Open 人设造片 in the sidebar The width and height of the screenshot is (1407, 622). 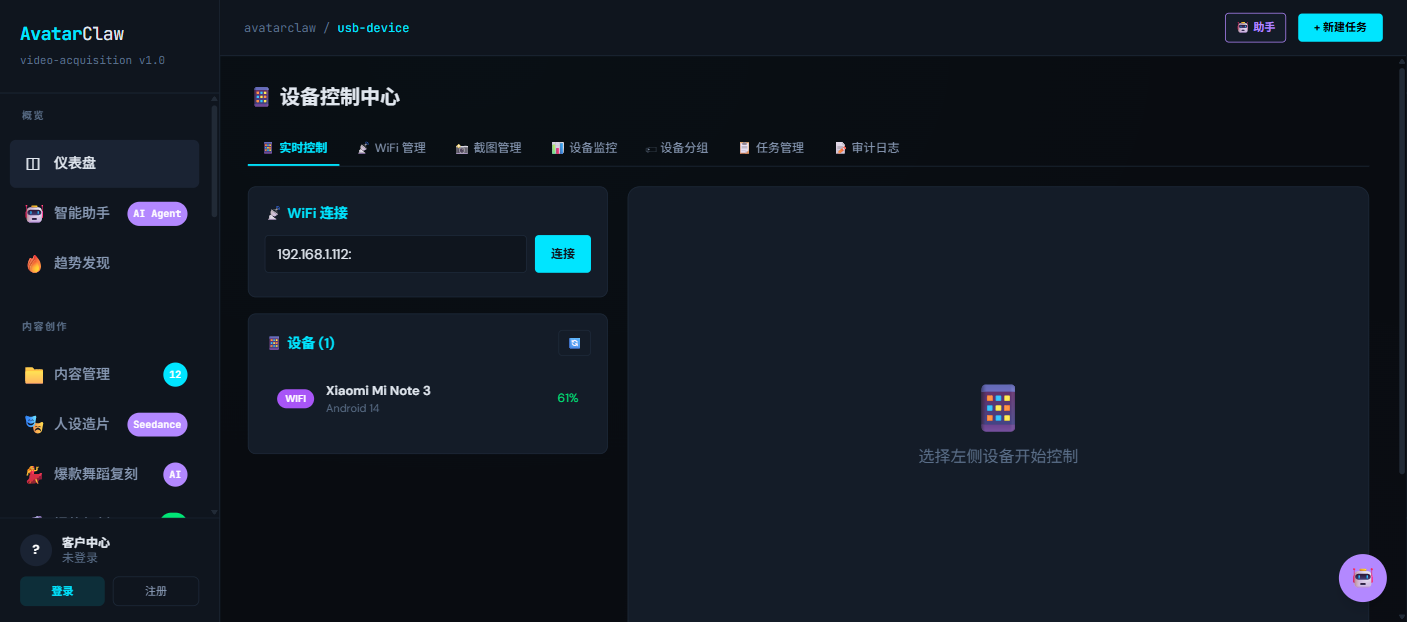click(x=104, y=424)
